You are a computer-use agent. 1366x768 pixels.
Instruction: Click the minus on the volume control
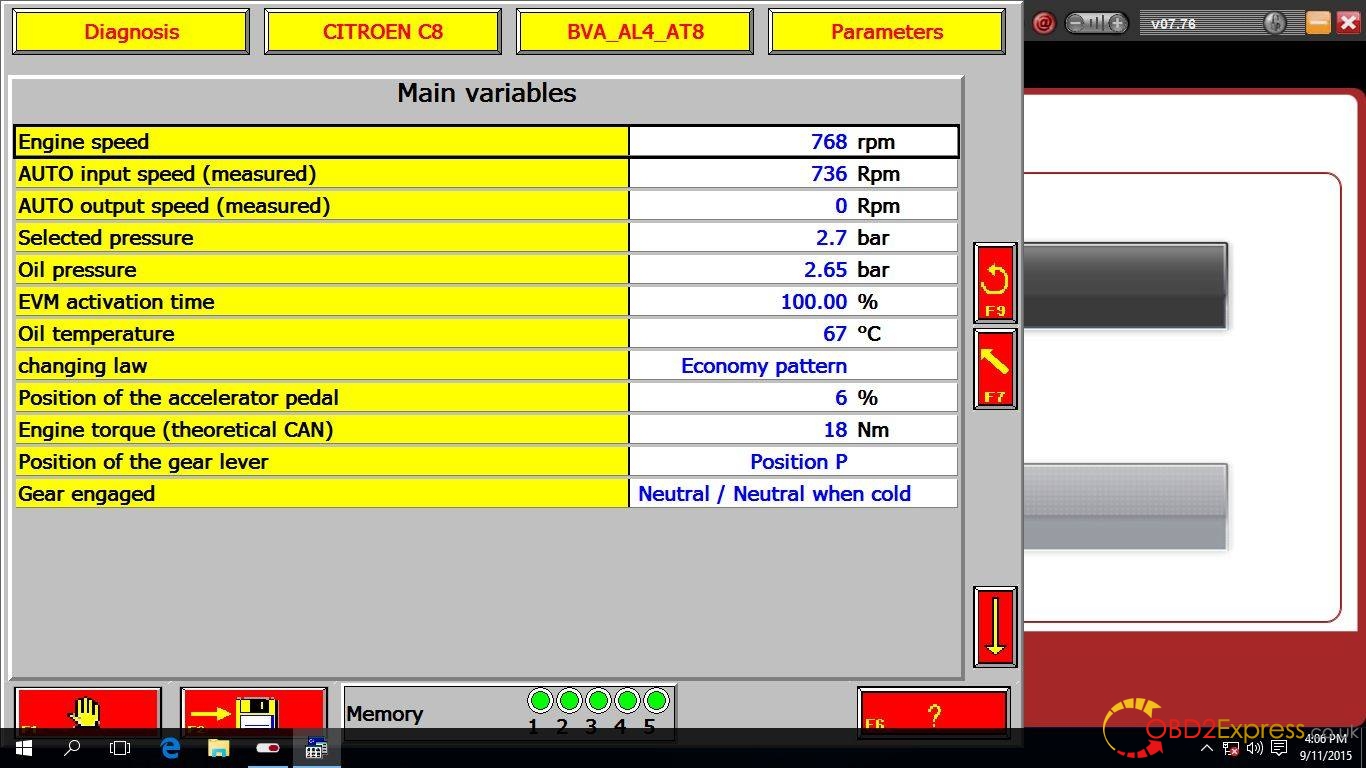click(1077, 23)
